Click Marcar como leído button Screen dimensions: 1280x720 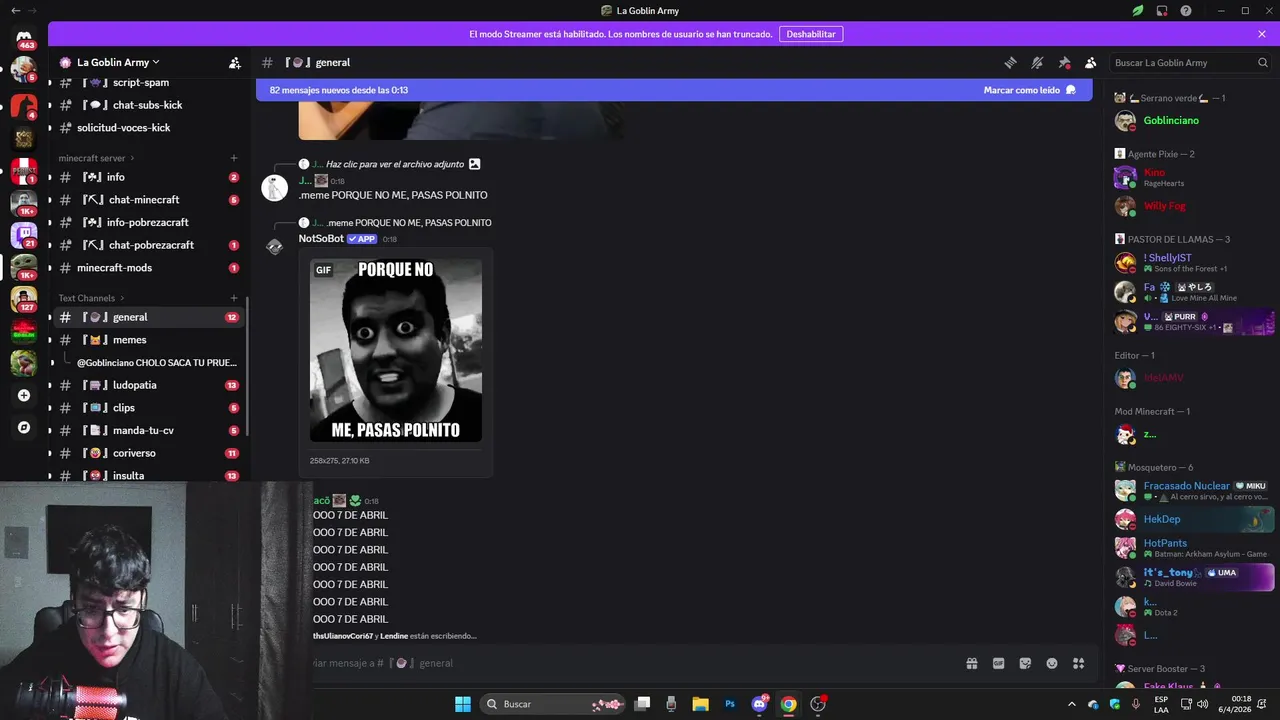(x=1029, y=90)
